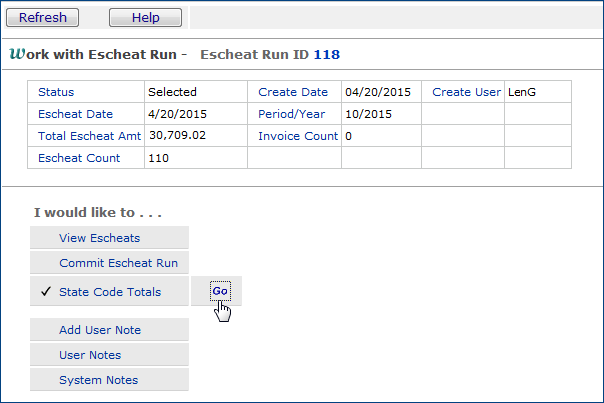Click the Escheat Date field label

(75, 114)
